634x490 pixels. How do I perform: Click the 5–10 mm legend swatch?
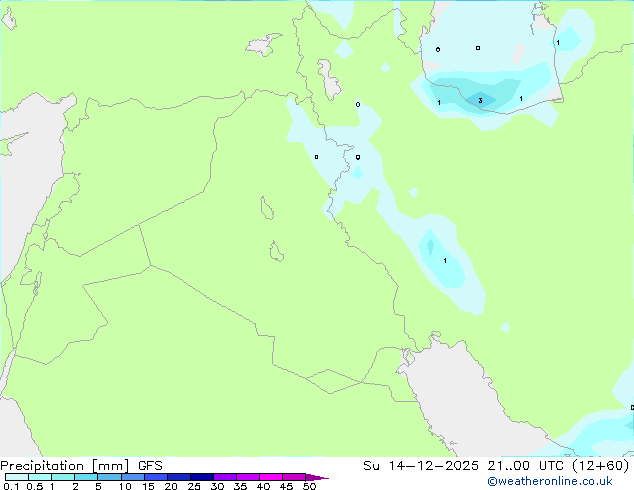coord(109,477)
